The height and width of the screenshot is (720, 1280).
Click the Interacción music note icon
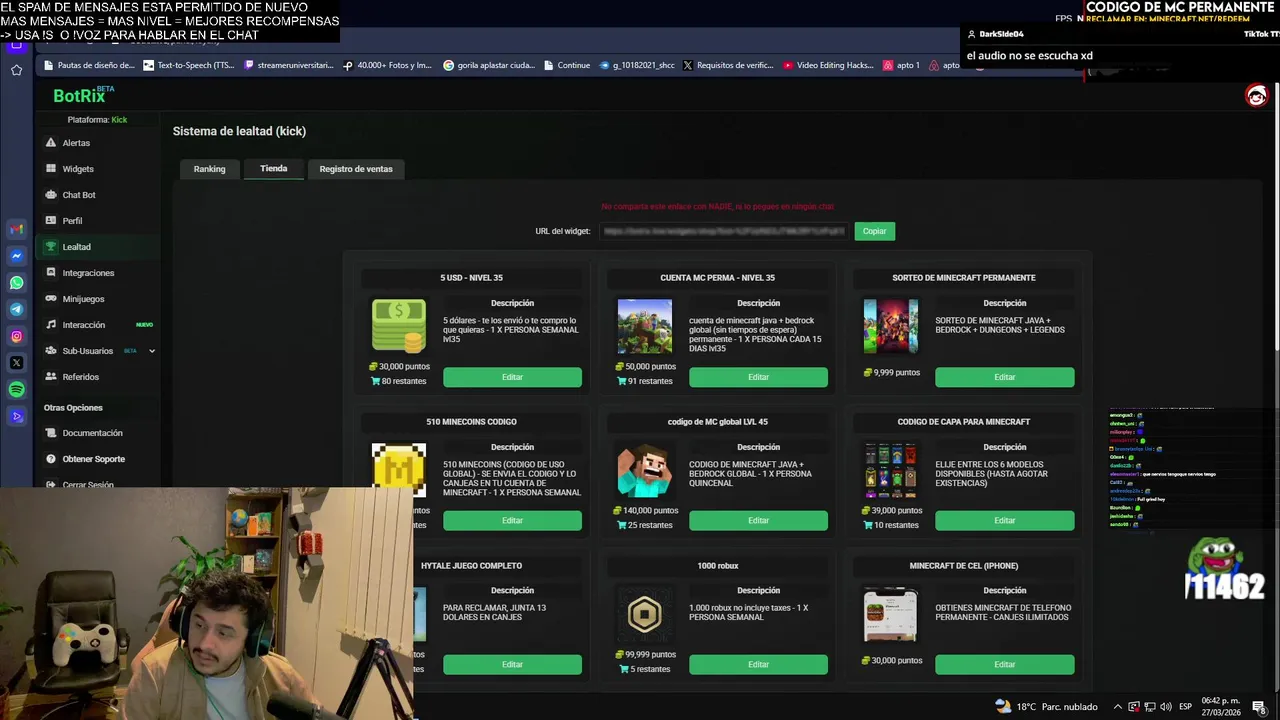[51, 325]
